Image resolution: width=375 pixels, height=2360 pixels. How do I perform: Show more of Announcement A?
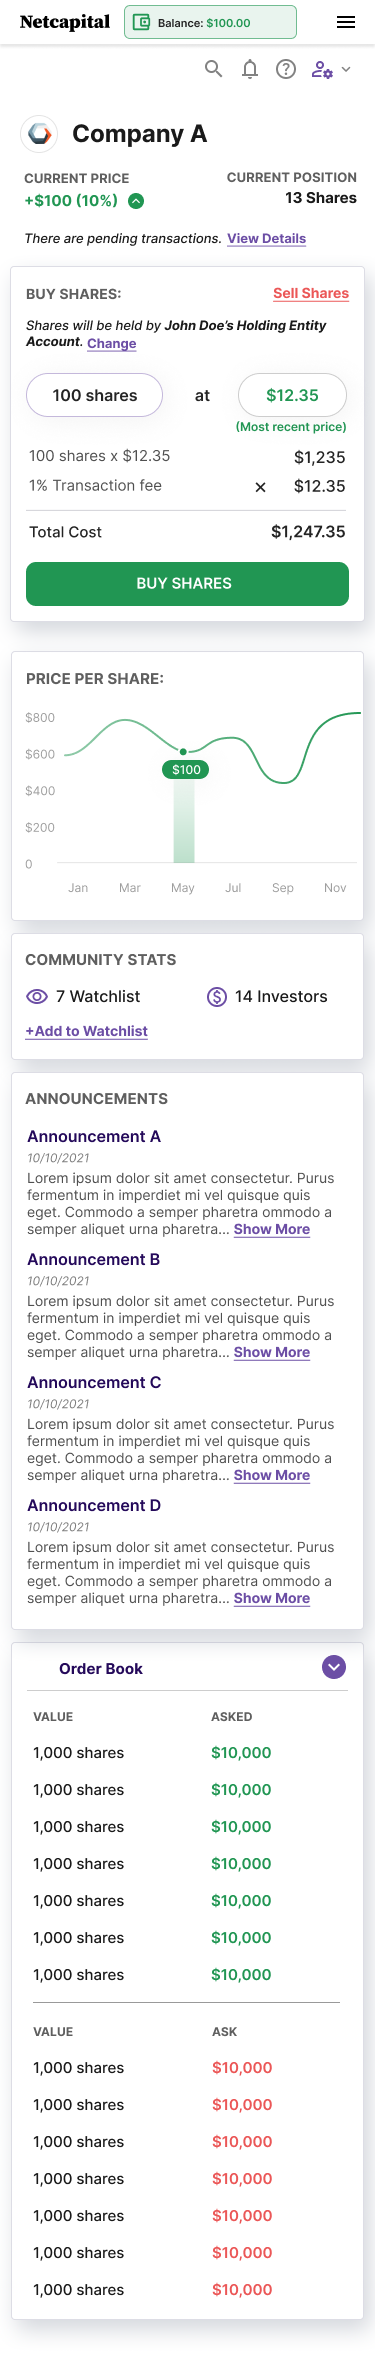click(272, 1229)
